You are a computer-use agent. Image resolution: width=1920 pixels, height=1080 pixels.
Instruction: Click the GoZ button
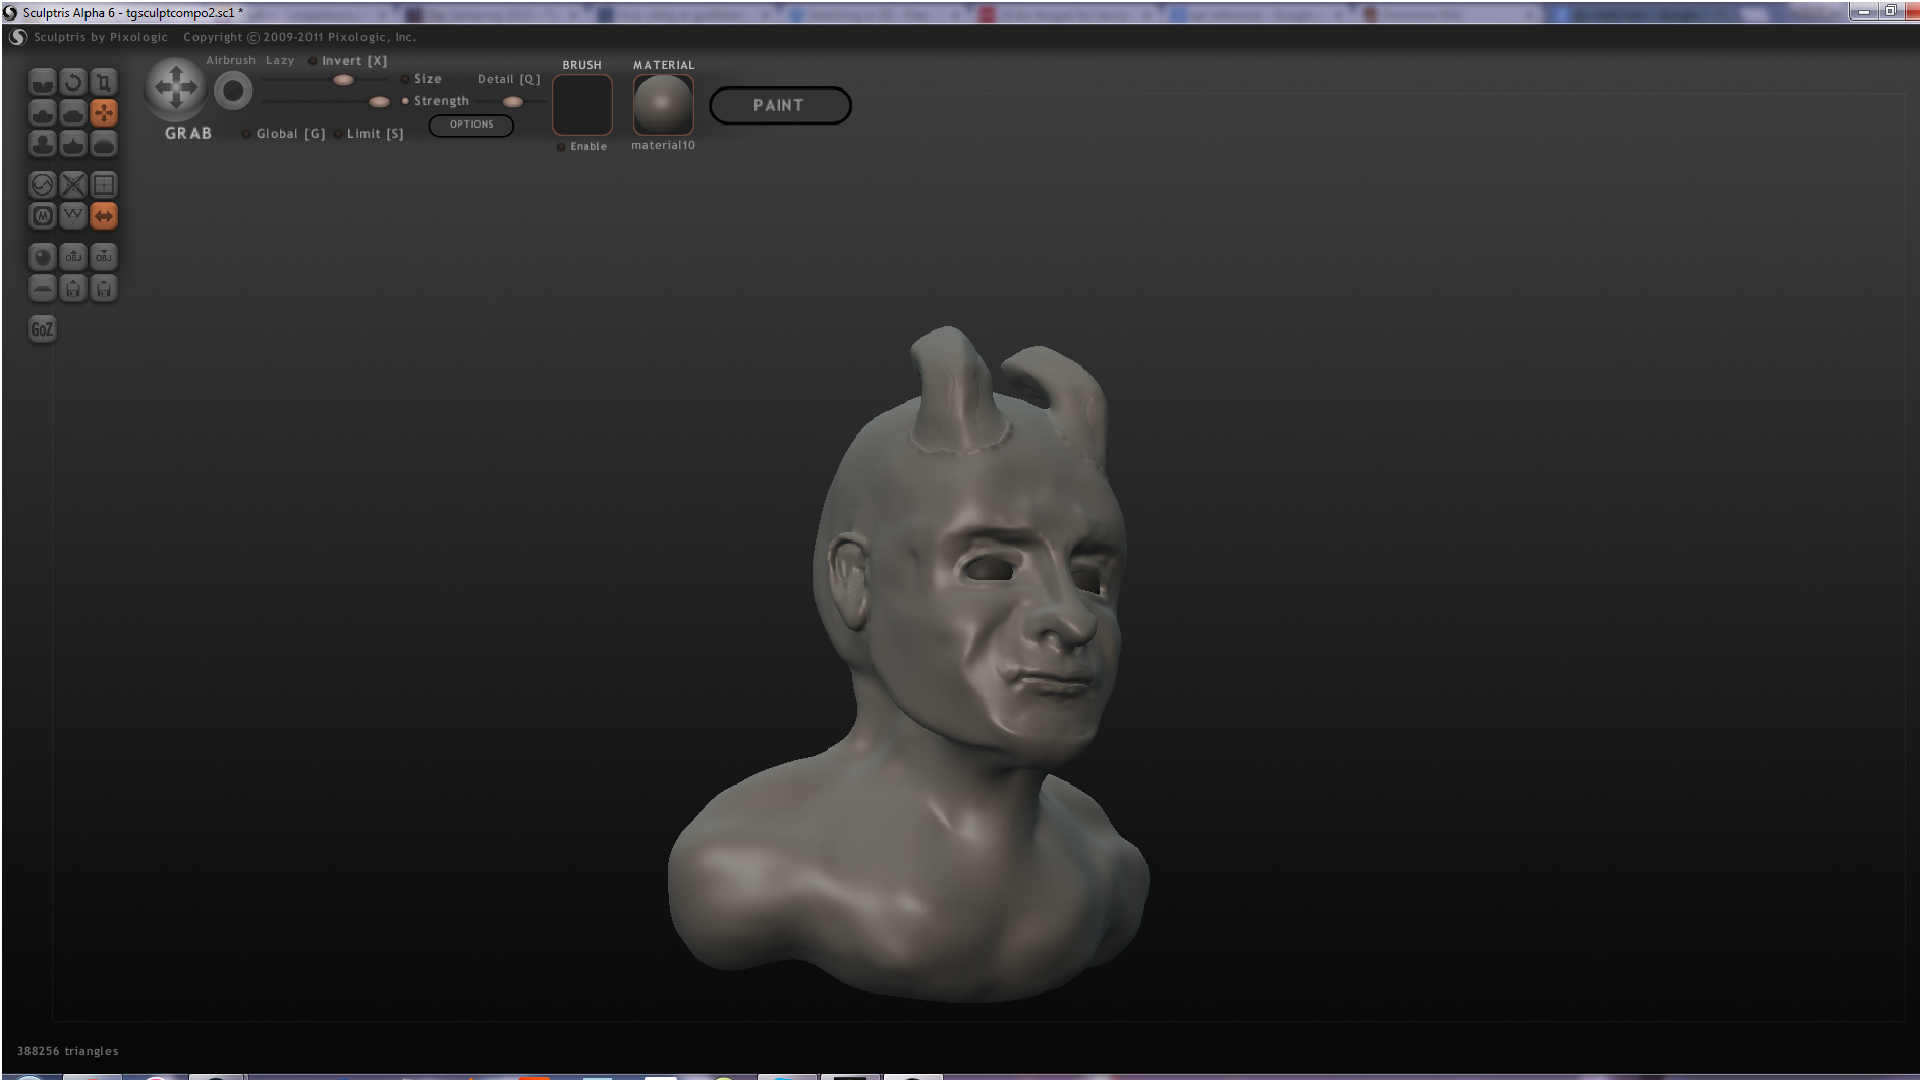coord(42,329)
